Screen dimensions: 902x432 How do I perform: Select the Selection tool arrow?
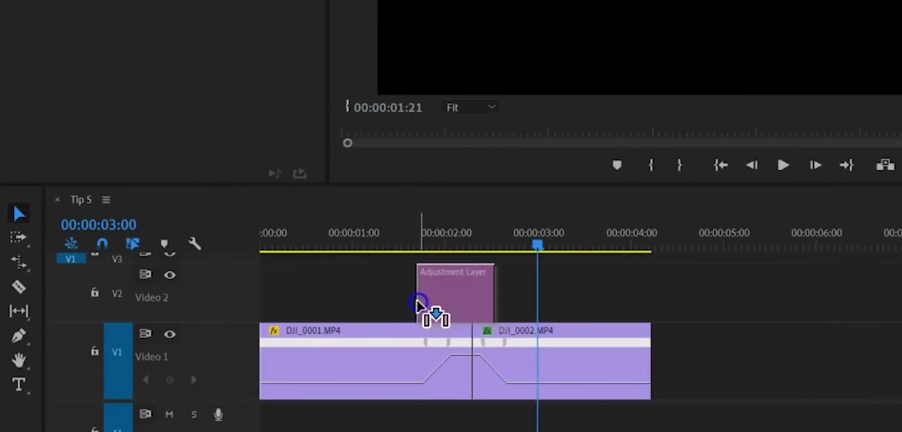pos(18,214)
